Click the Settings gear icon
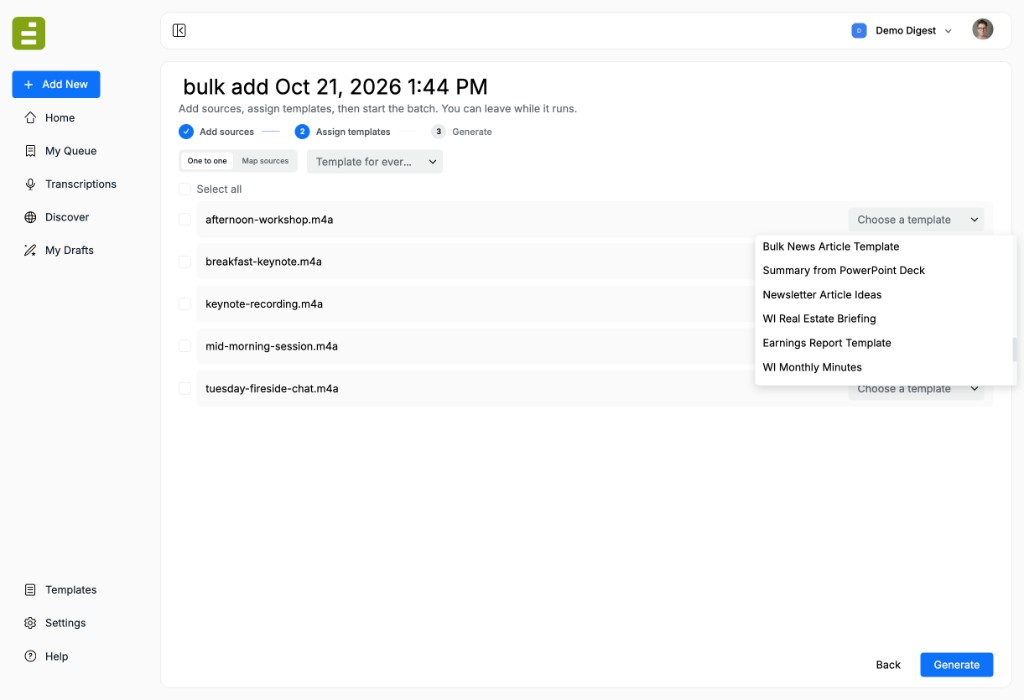Viewport: 1024px width, 700px height. pyautogui.click(x=30, y=623)
